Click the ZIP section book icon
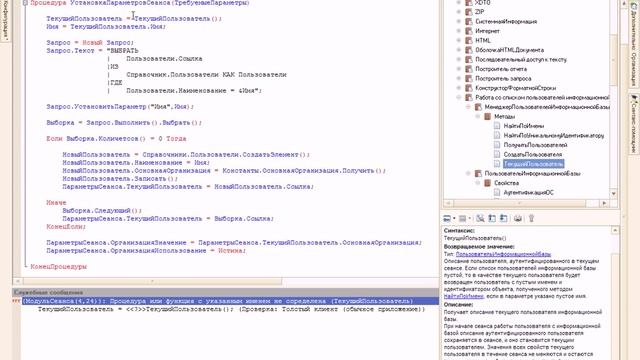 469,12
